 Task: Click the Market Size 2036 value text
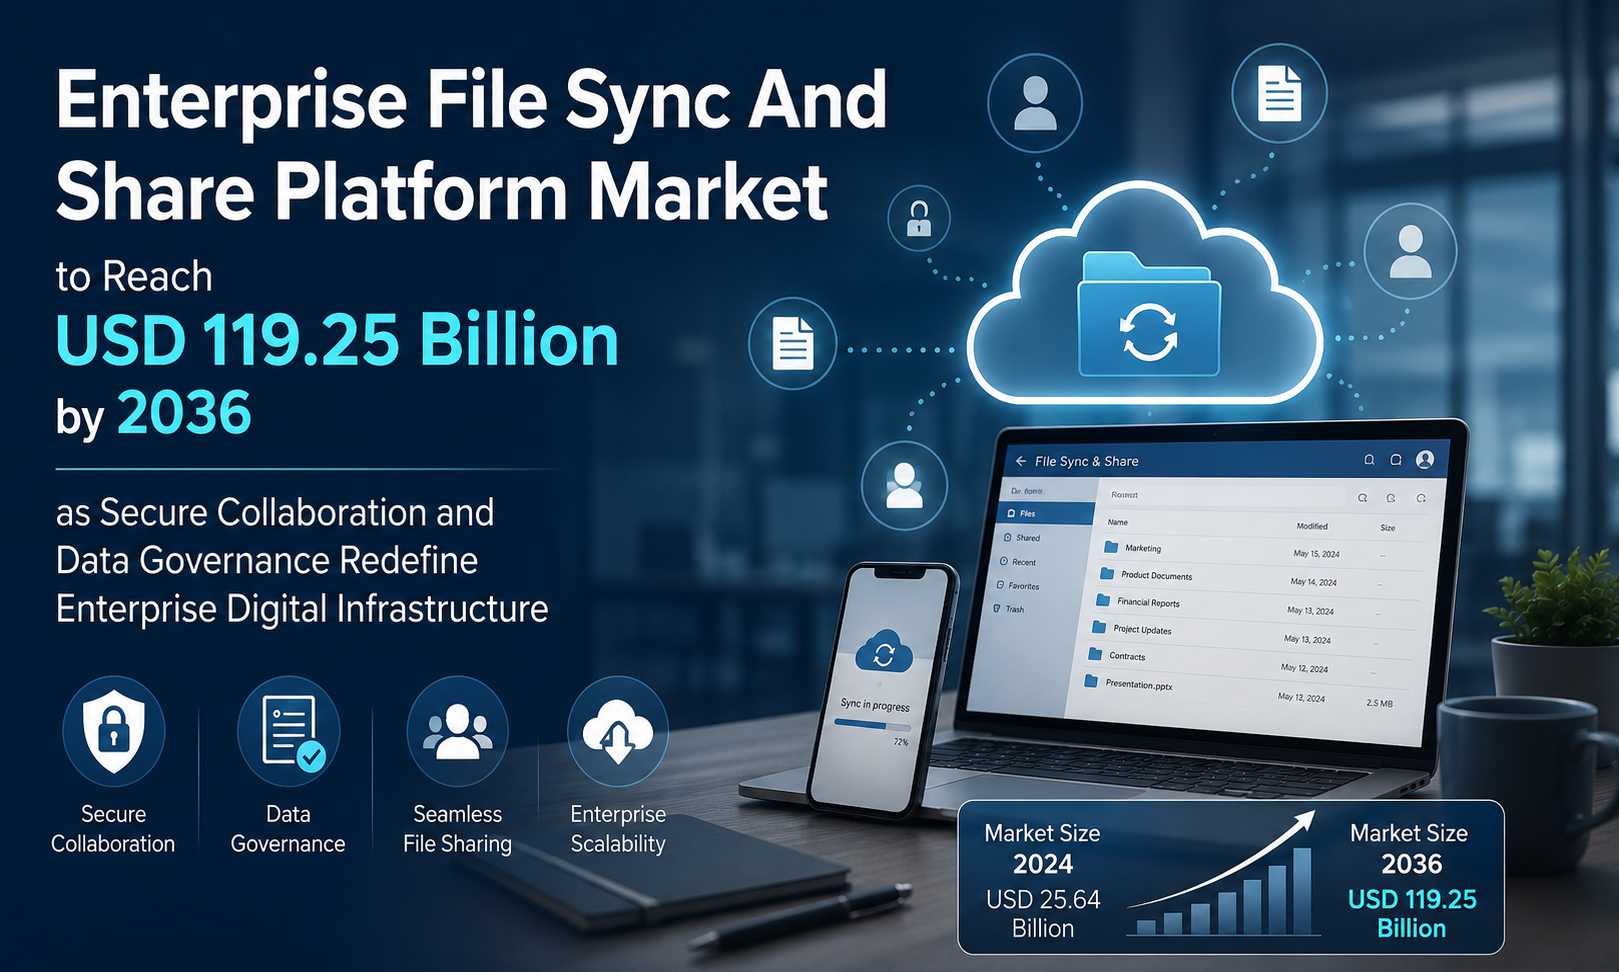(1412, 913)
